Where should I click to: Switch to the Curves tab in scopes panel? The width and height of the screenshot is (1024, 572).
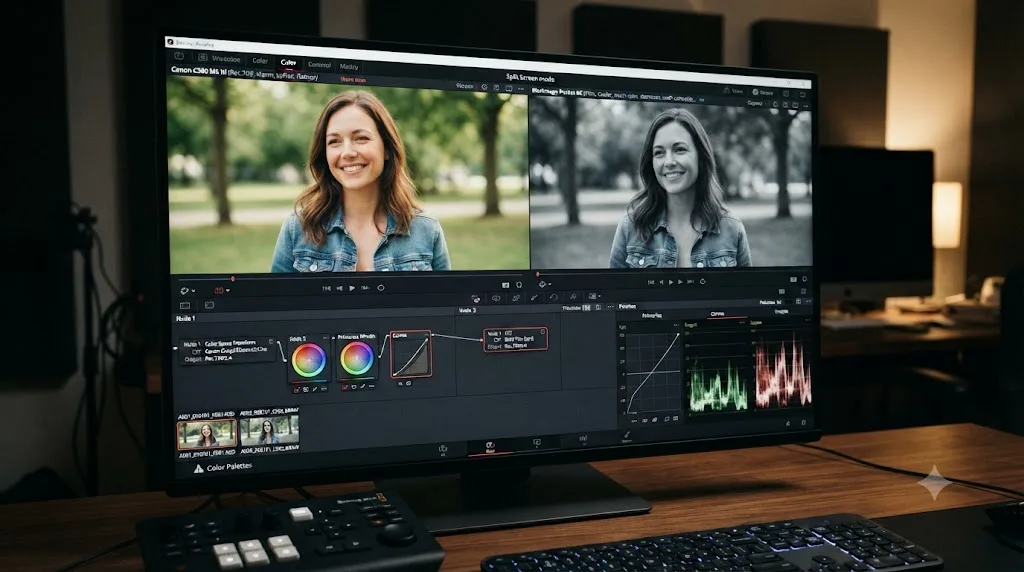click(x=717, y=314)
